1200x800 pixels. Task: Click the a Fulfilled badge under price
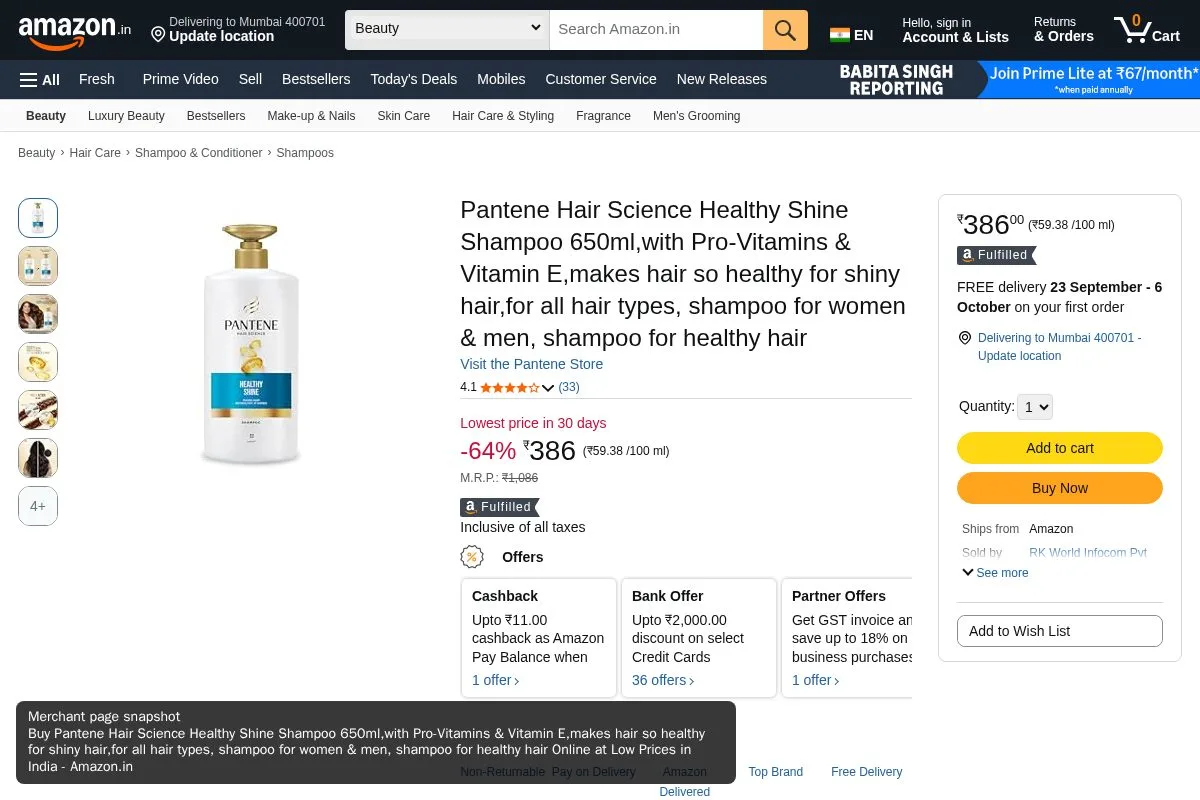coord(499,507)
